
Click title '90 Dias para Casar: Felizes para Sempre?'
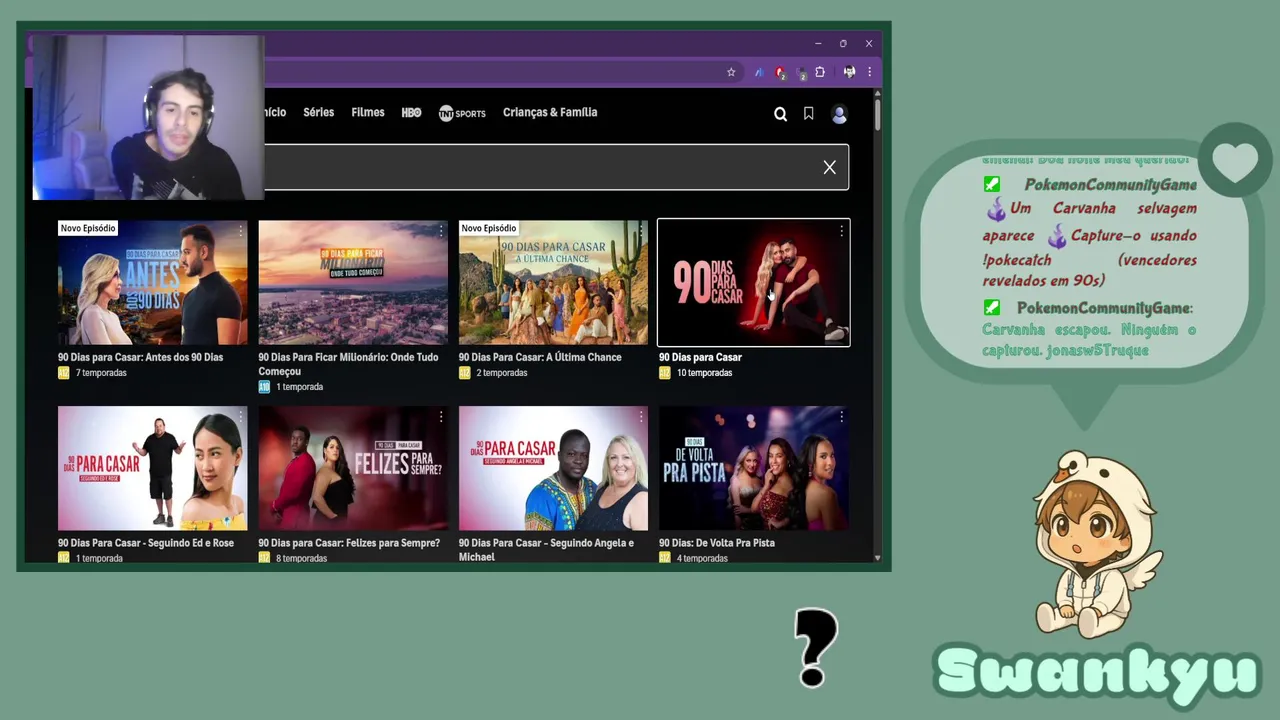tap(349, 543)
